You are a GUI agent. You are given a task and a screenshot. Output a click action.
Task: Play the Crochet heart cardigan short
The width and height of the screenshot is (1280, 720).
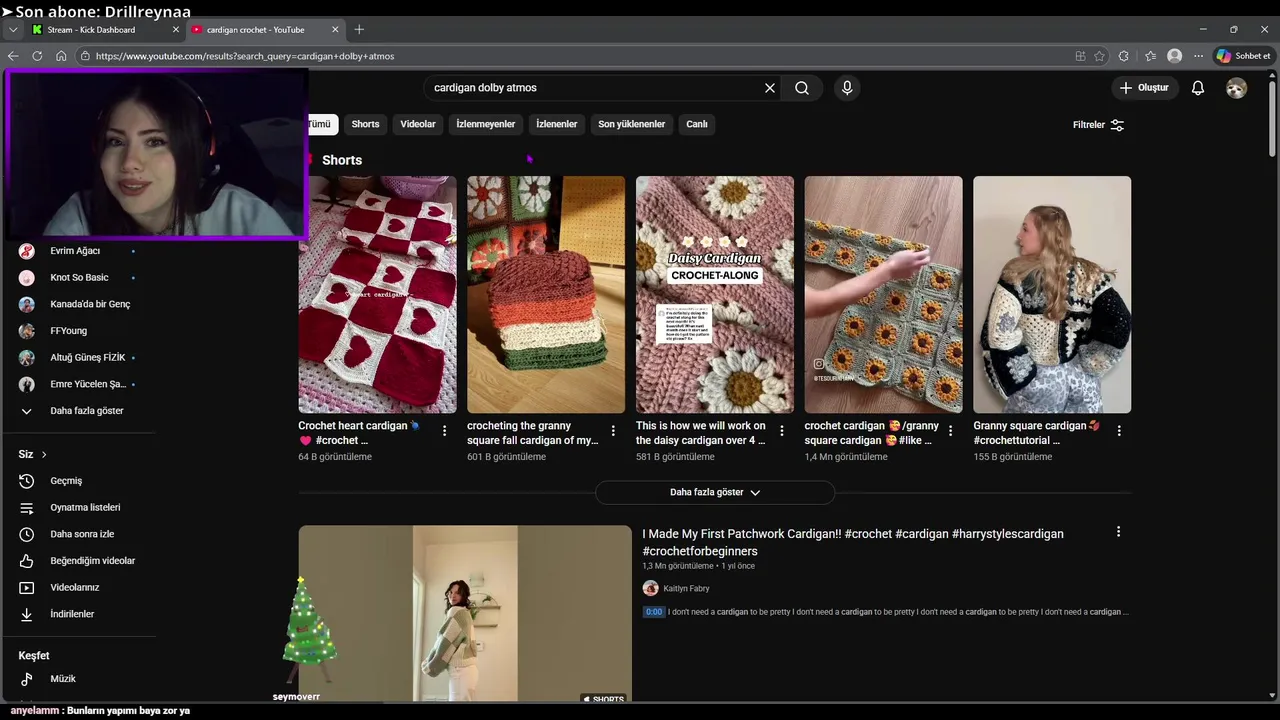click(x=377, y=295)
